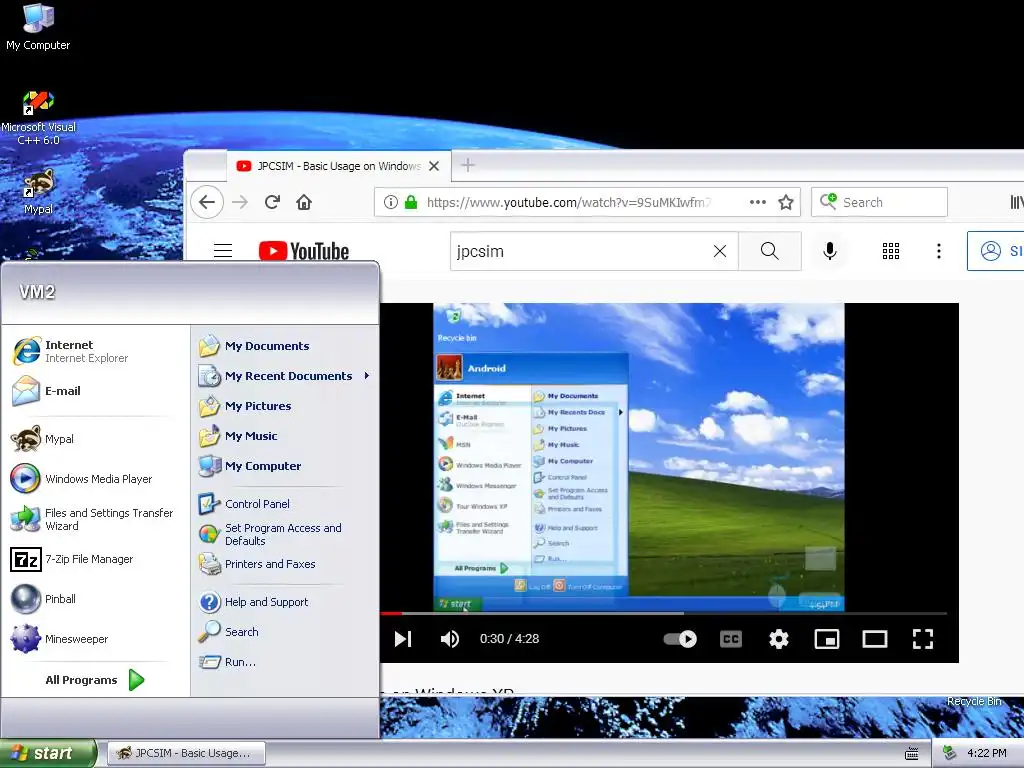Open YouTube apps grid menu
The image size is (1024, 768).
click(891, 251)
